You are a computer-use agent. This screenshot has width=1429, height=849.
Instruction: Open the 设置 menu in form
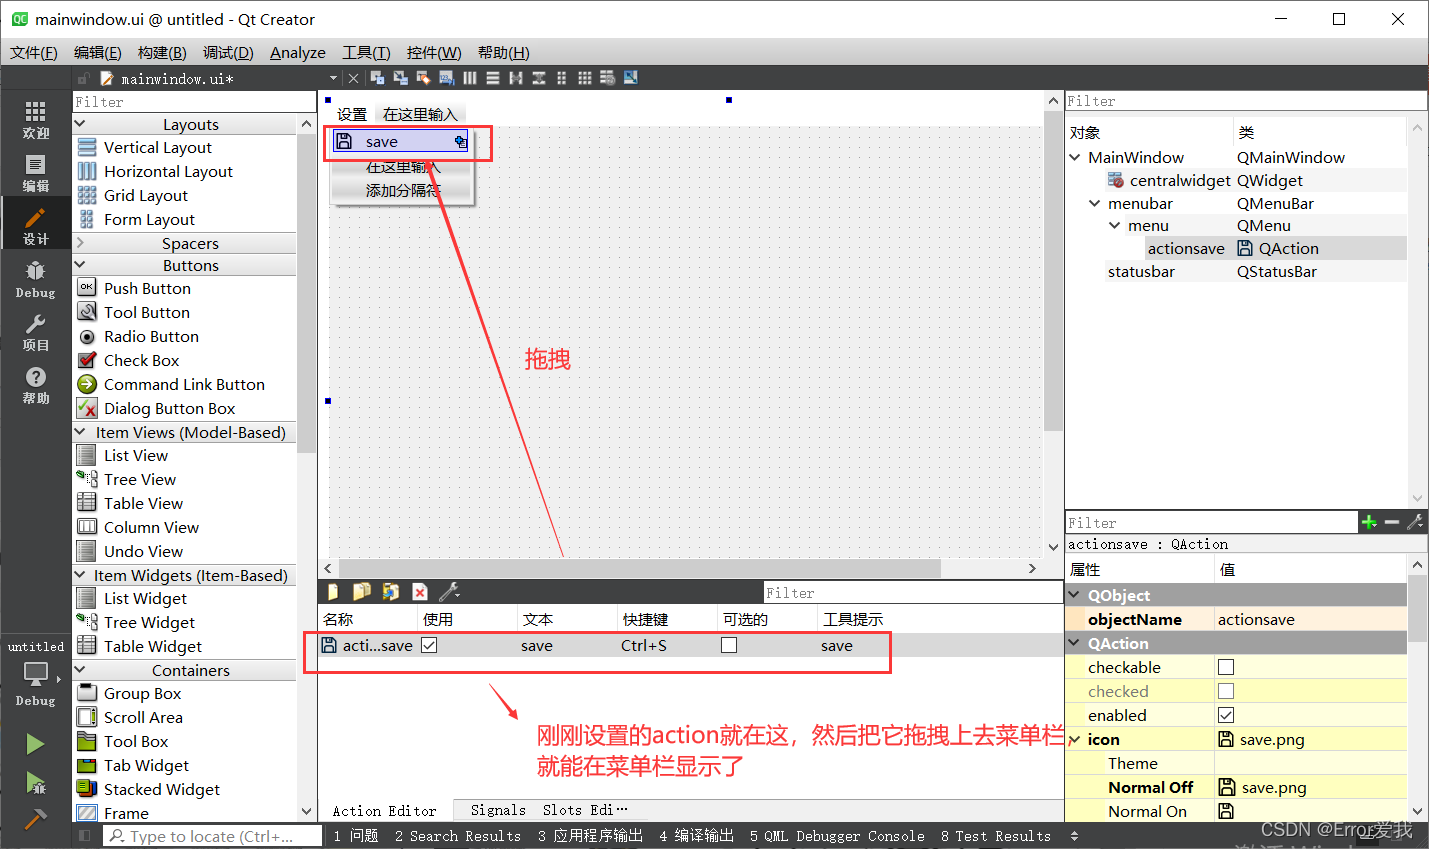pyautogui.click(x=352, y=114)
